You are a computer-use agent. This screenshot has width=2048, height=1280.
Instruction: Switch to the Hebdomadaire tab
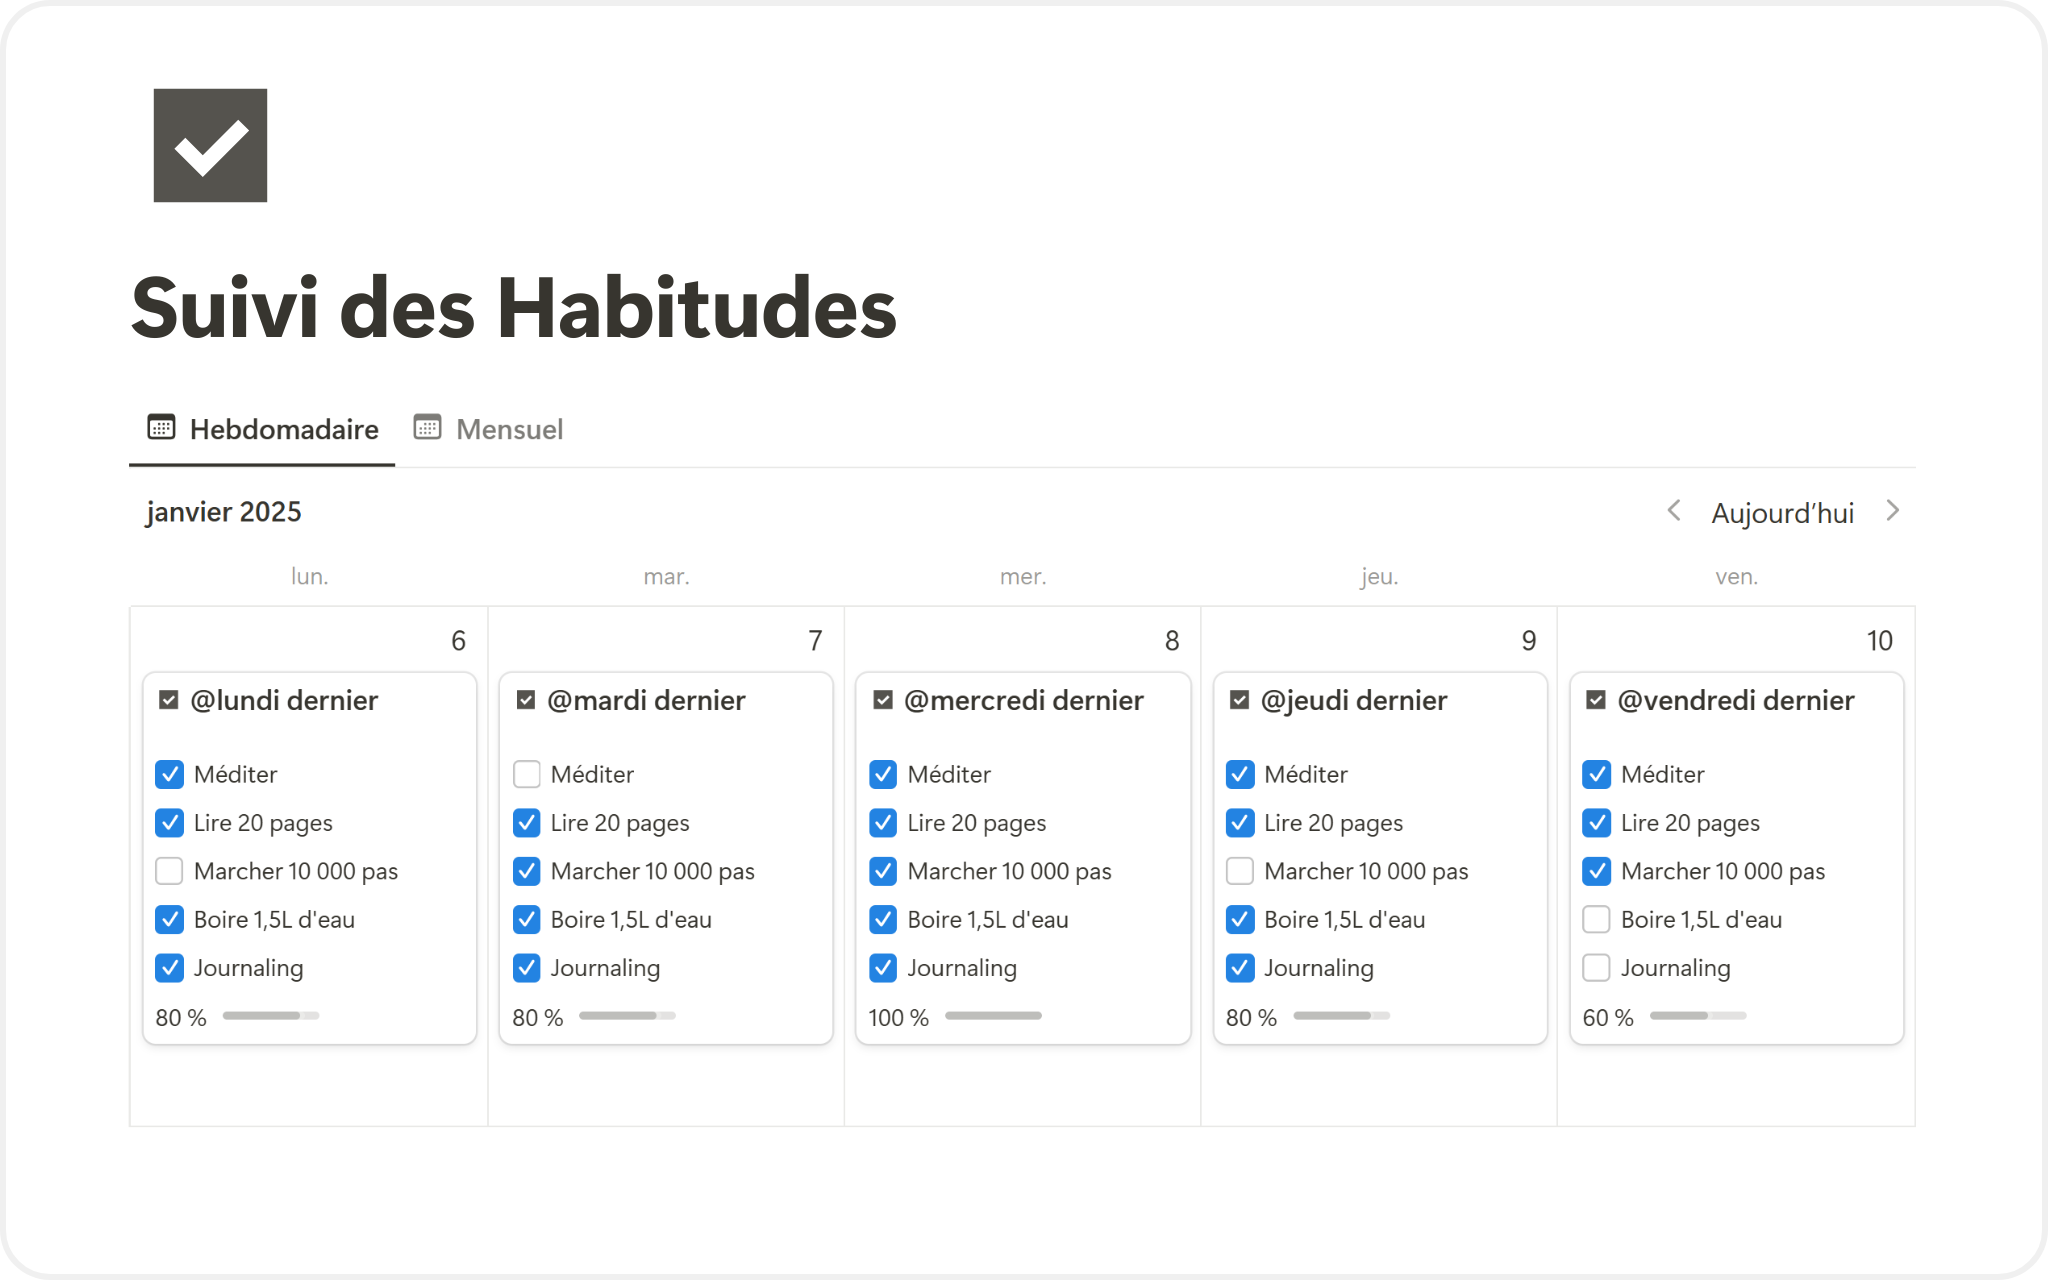tap(283, 429)
